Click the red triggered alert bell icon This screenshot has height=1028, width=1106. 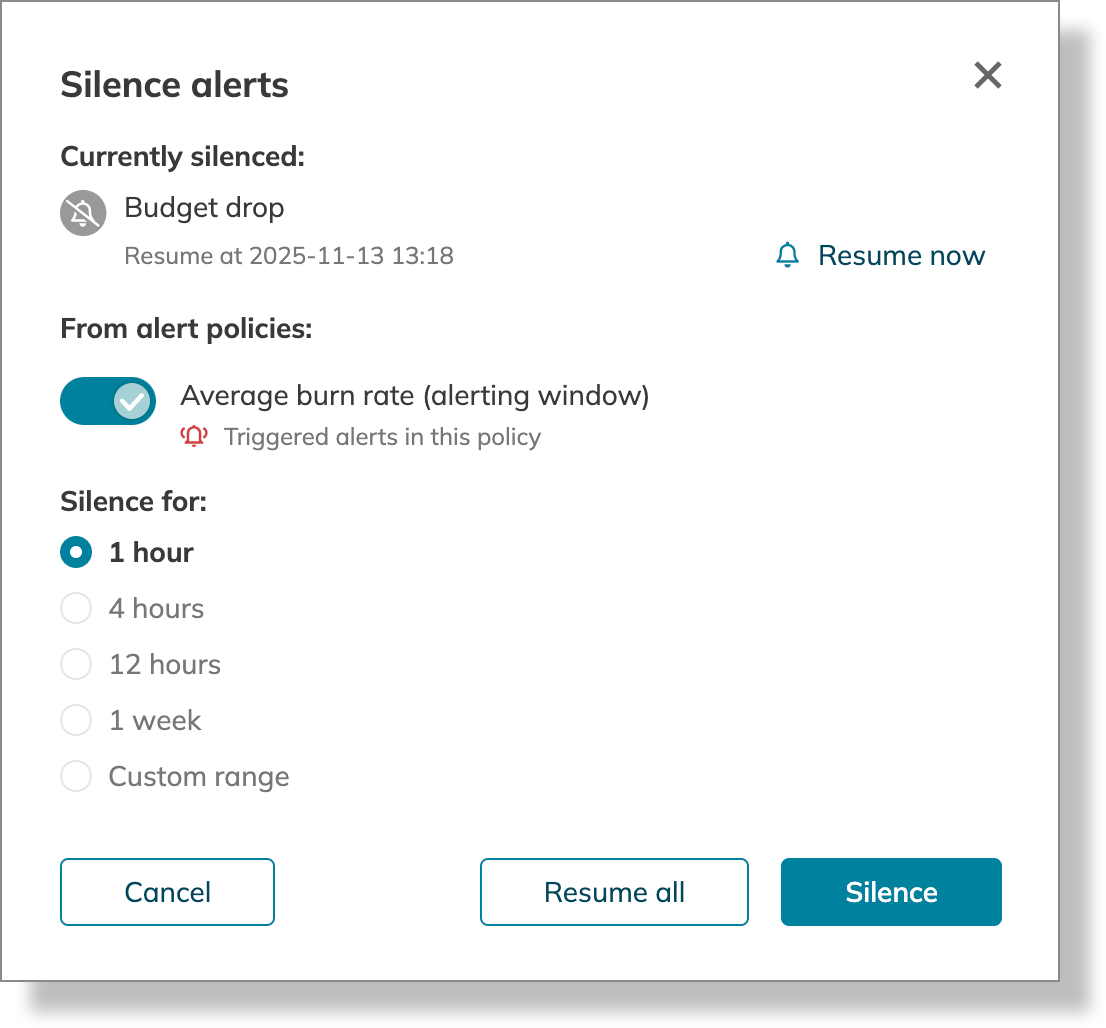pos(194,437)
